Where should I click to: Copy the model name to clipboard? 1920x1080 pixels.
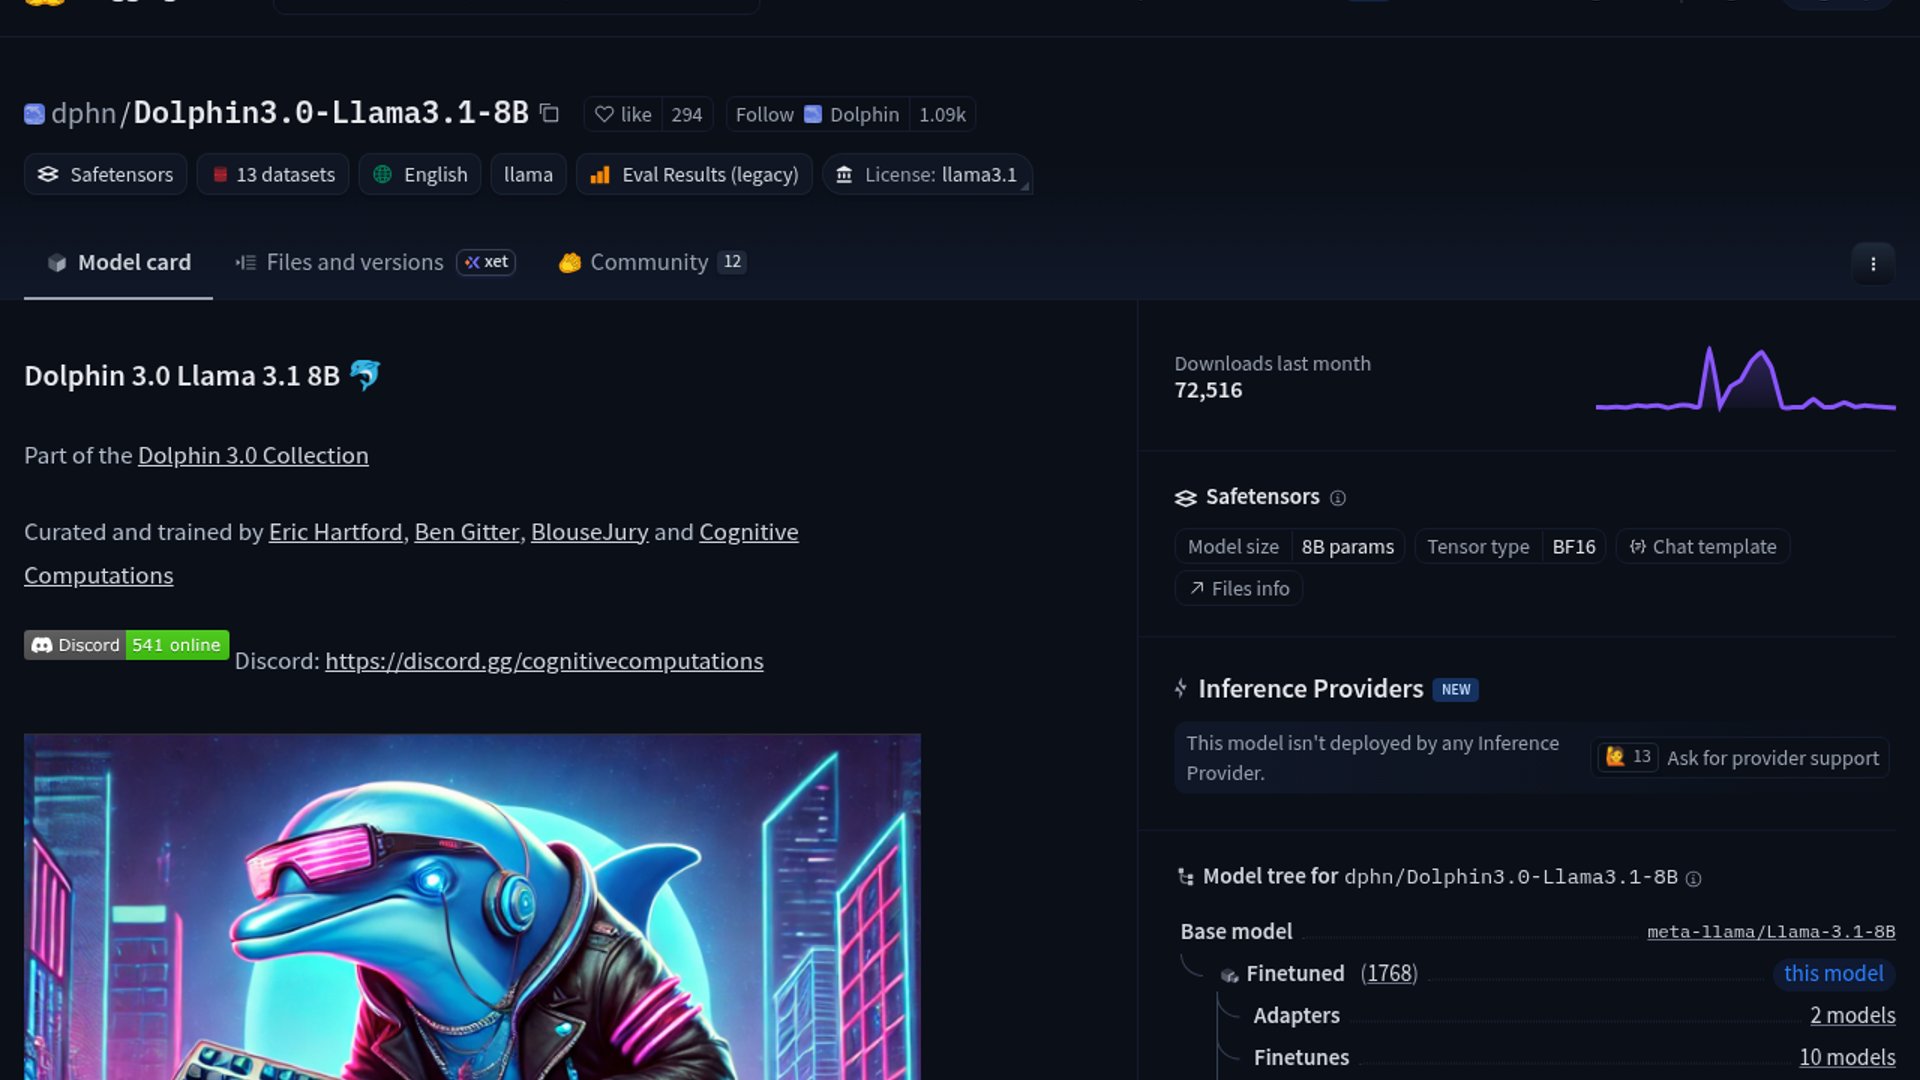pyautogui.click(x=549, y=114)
